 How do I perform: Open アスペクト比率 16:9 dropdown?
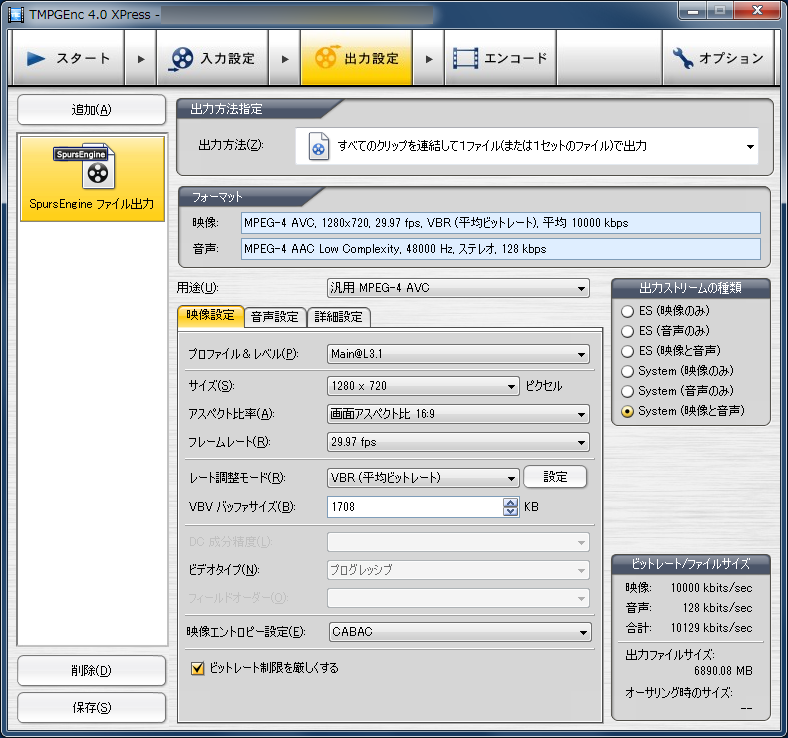click(x=458, y=414)
